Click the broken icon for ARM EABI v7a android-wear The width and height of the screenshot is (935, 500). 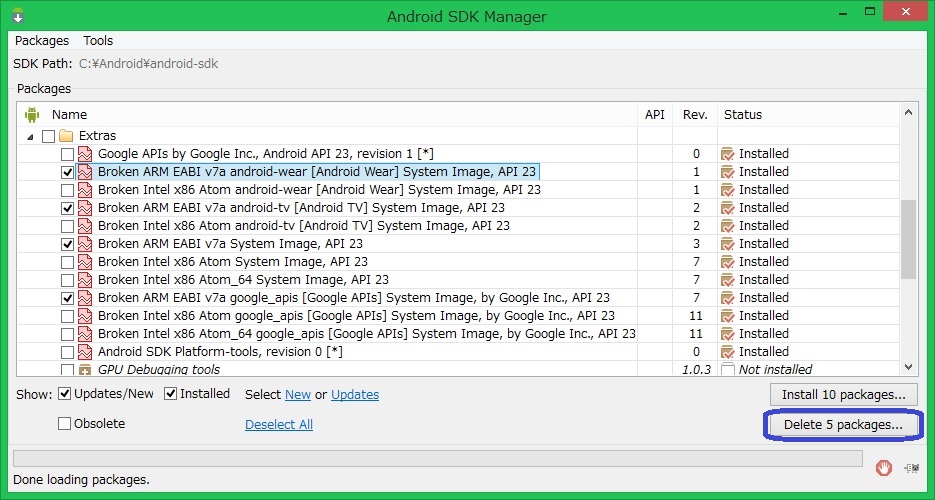[x=85, y=172]
